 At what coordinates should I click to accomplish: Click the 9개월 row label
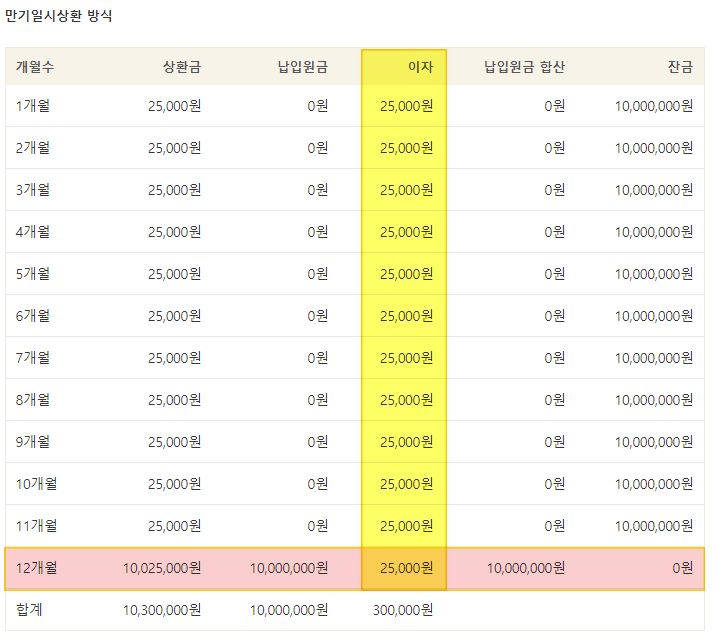point(33,442)
